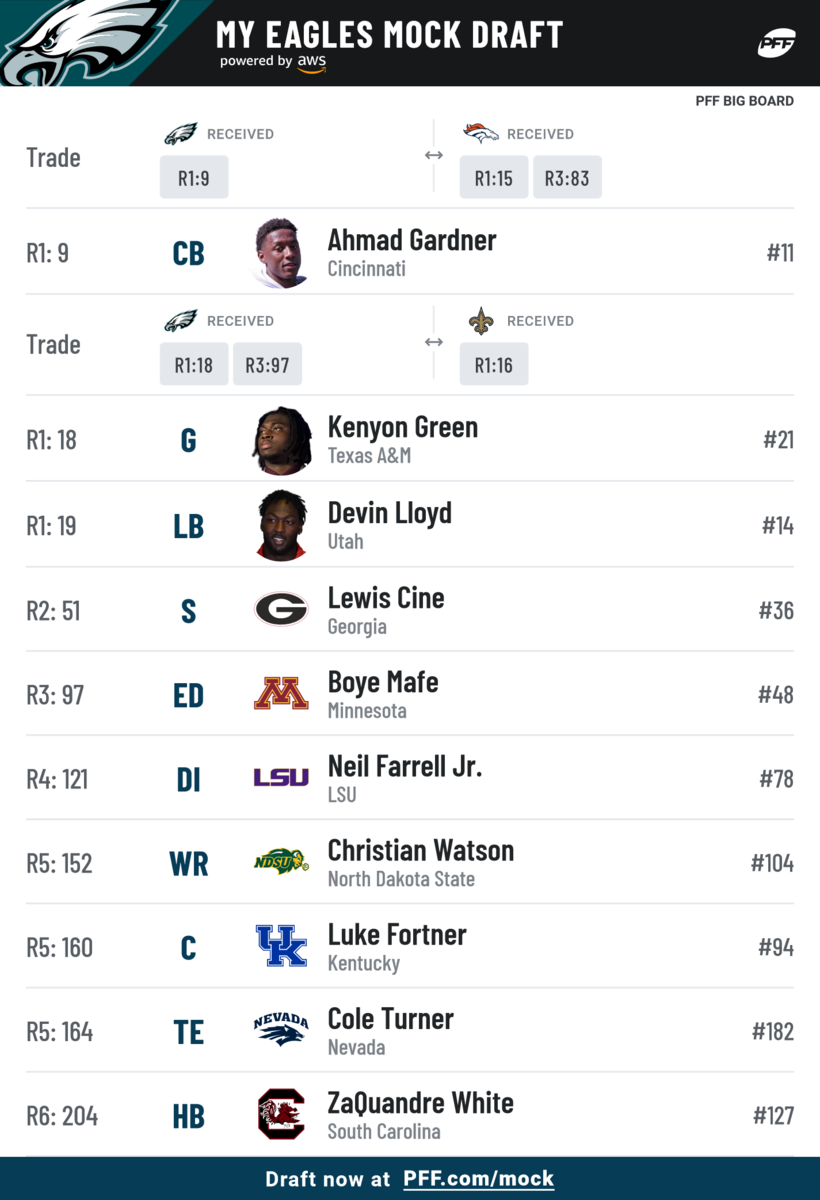Click the R3:97 pick chip in the second trade
The width and height of the screenshot is (820, 1200).
(x=267, y=365)
